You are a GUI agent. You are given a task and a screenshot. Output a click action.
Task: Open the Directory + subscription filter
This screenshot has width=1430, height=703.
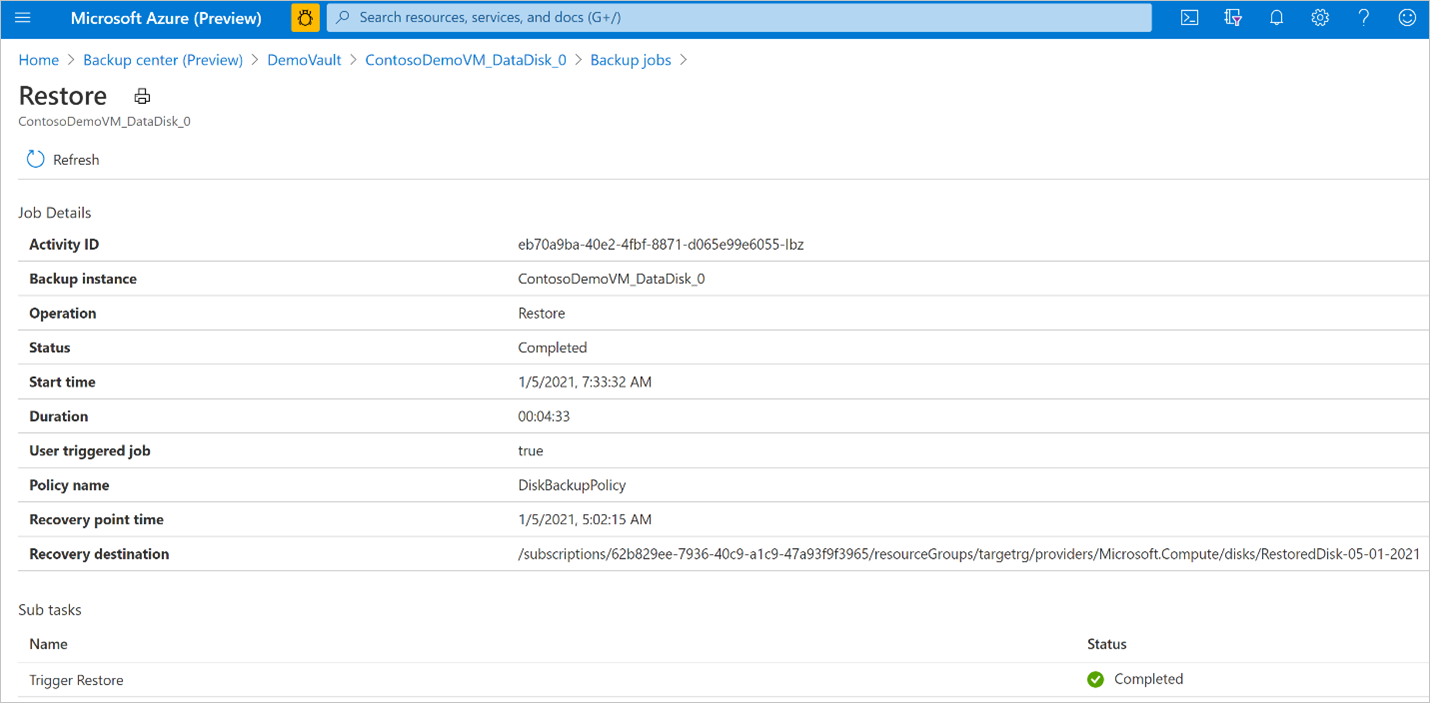(x=1232, y=17)
